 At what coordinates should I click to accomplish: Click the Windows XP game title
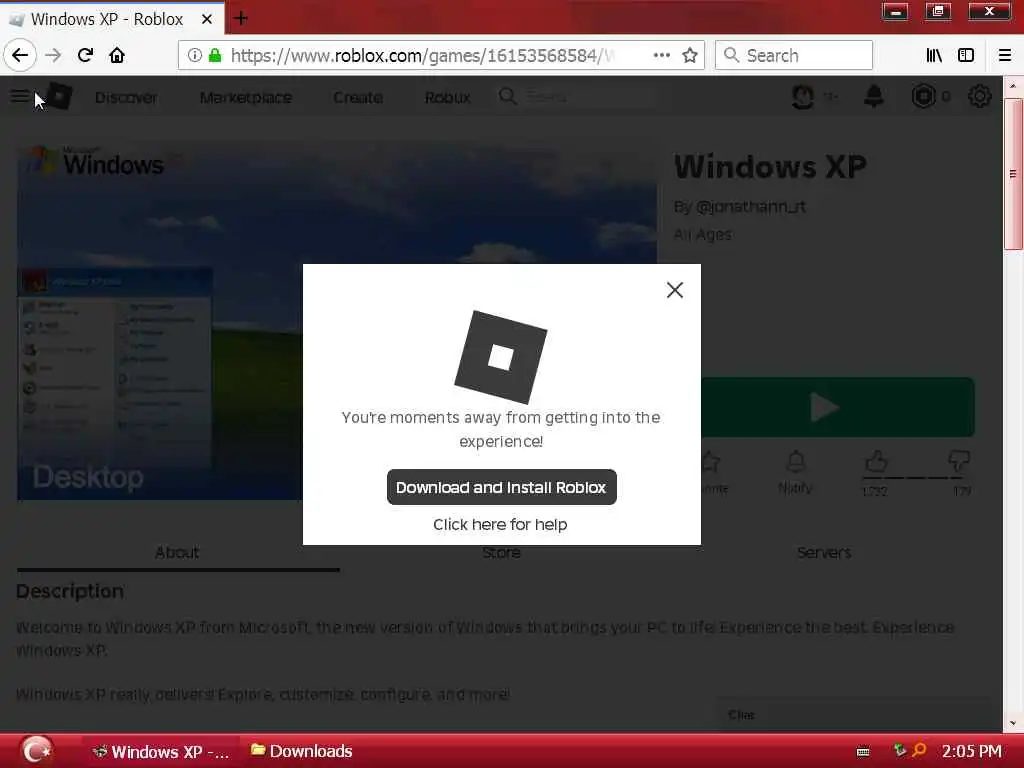[x=771, y=167]
